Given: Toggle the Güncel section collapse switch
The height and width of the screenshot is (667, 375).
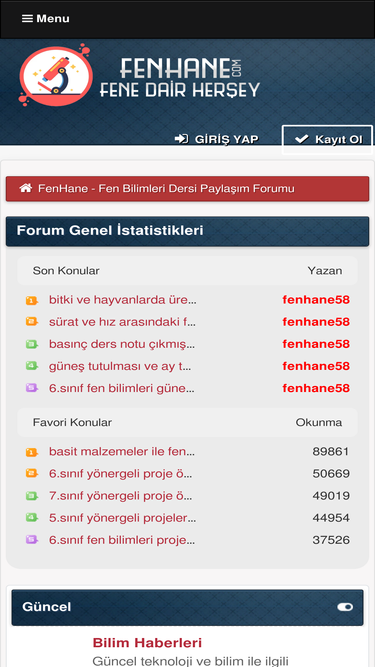Looking at the screenshot, I should [345, 607].
